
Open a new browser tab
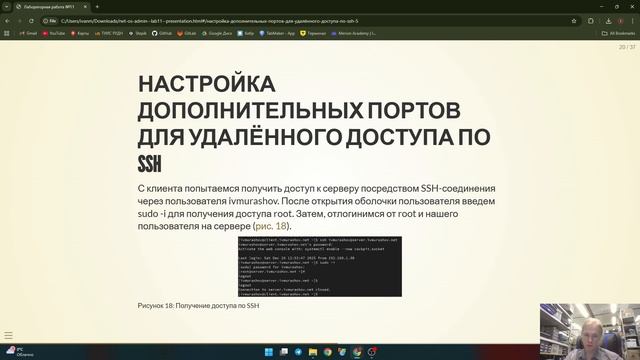97,7
